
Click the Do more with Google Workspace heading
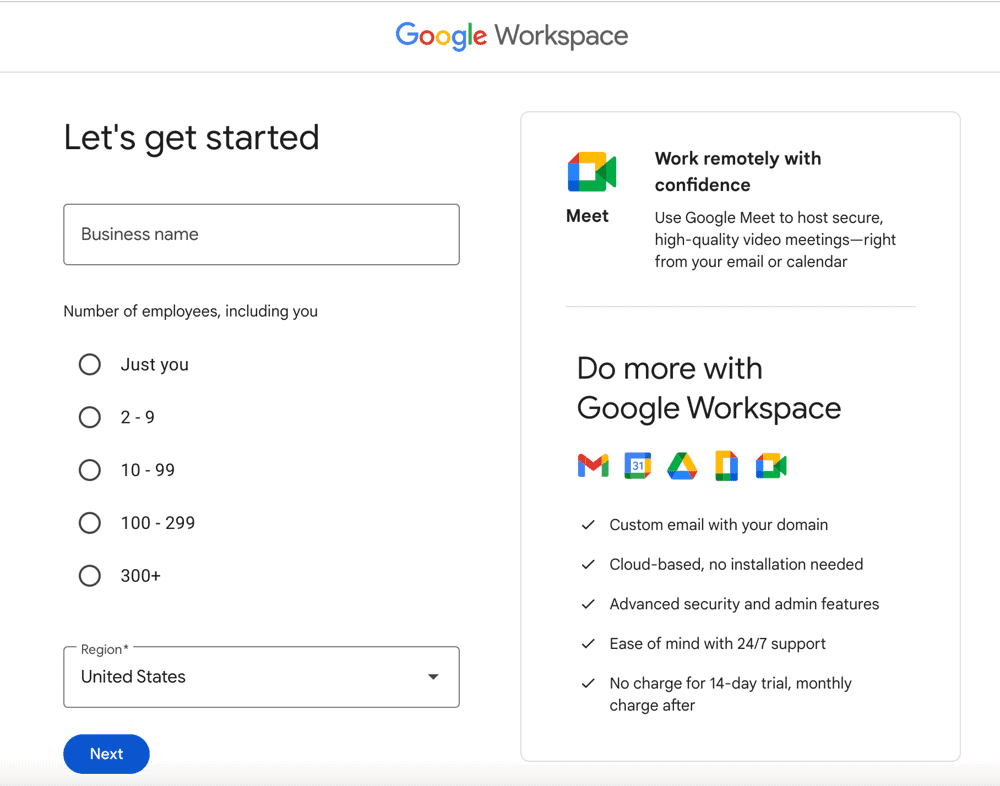(x=709, y=389)
